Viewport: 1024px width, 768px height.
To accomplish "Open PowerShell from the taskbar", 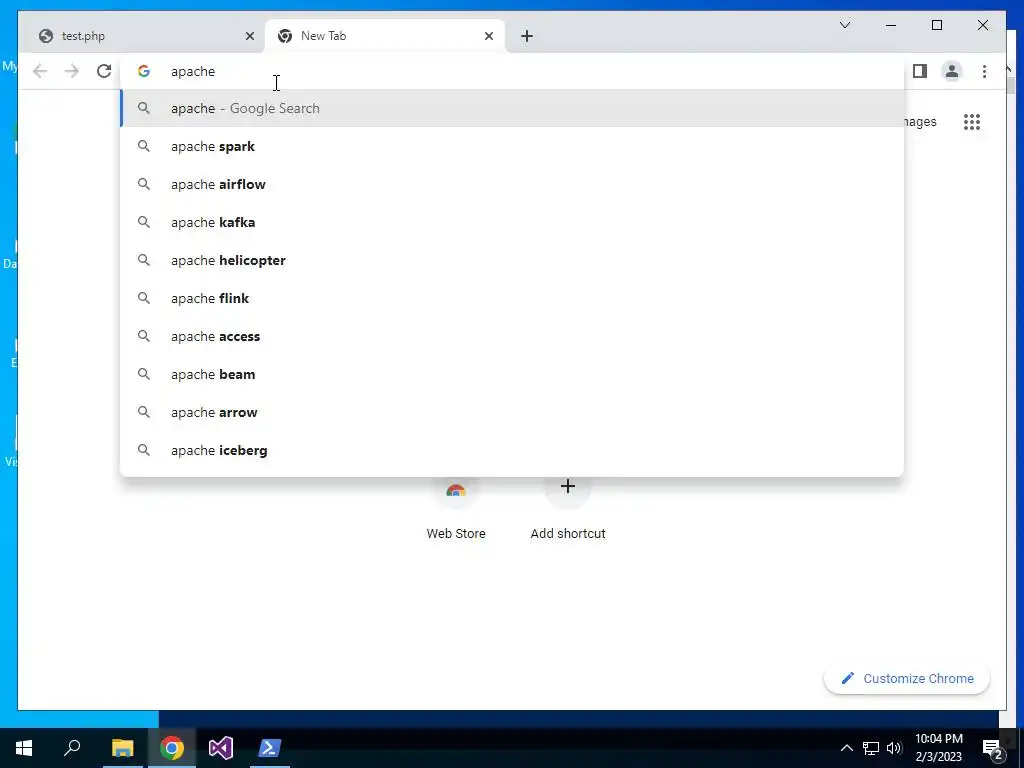I will tap(270, 748).
